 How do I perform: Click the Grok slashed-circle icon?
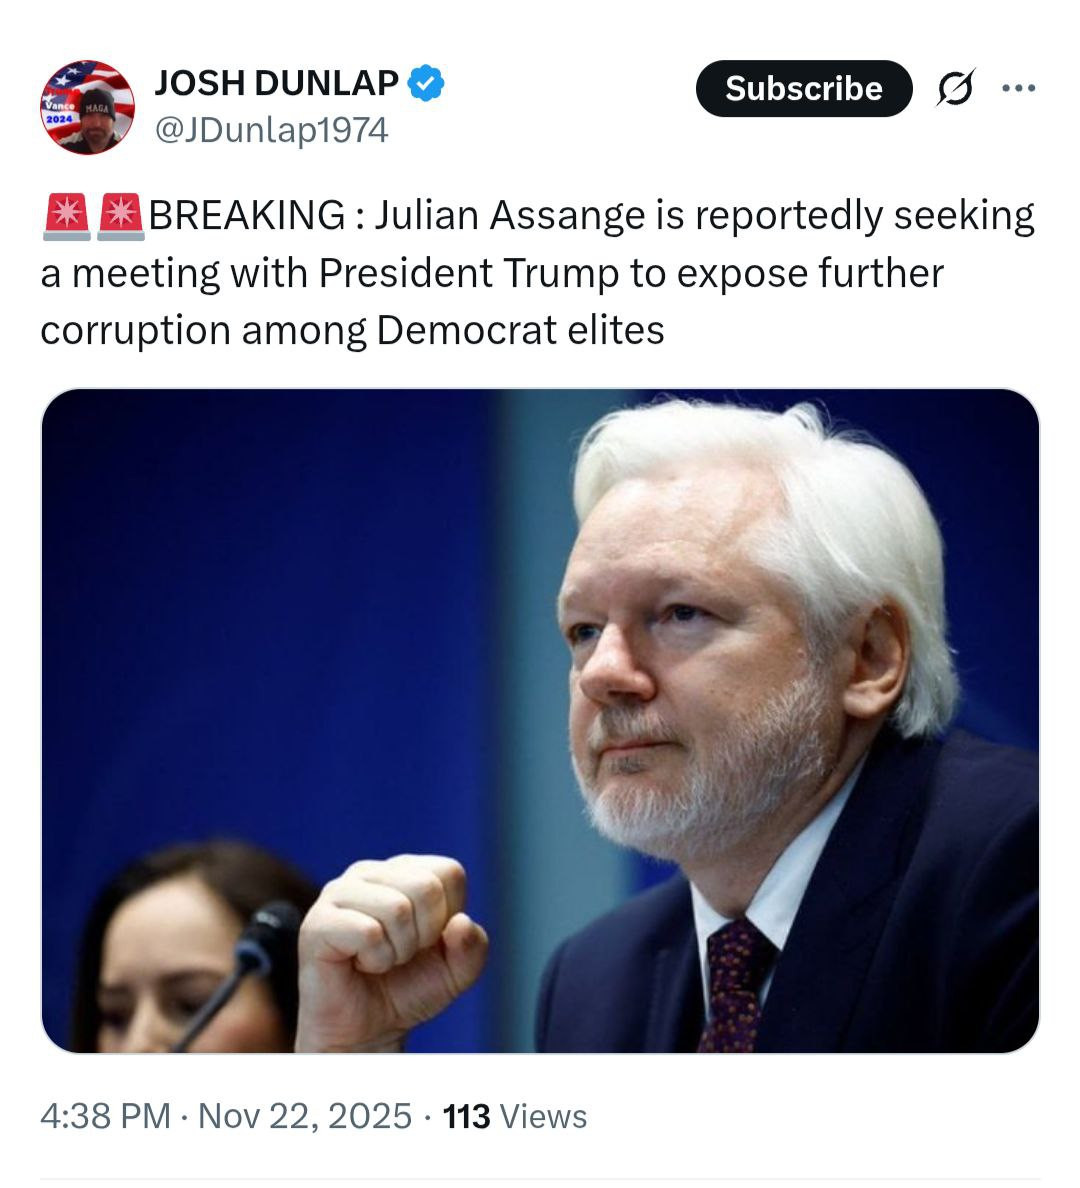[x=956, y=89]
